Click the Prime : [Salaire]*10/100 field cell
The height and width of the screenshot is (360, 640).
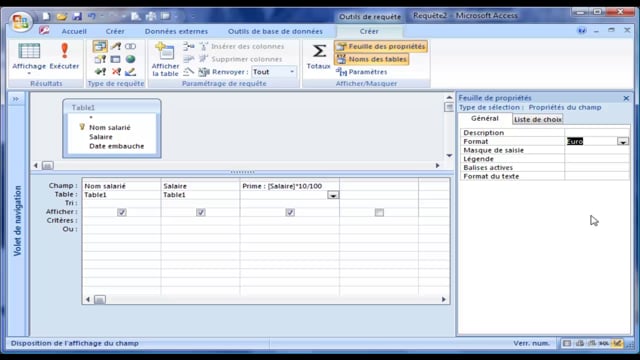289,186
